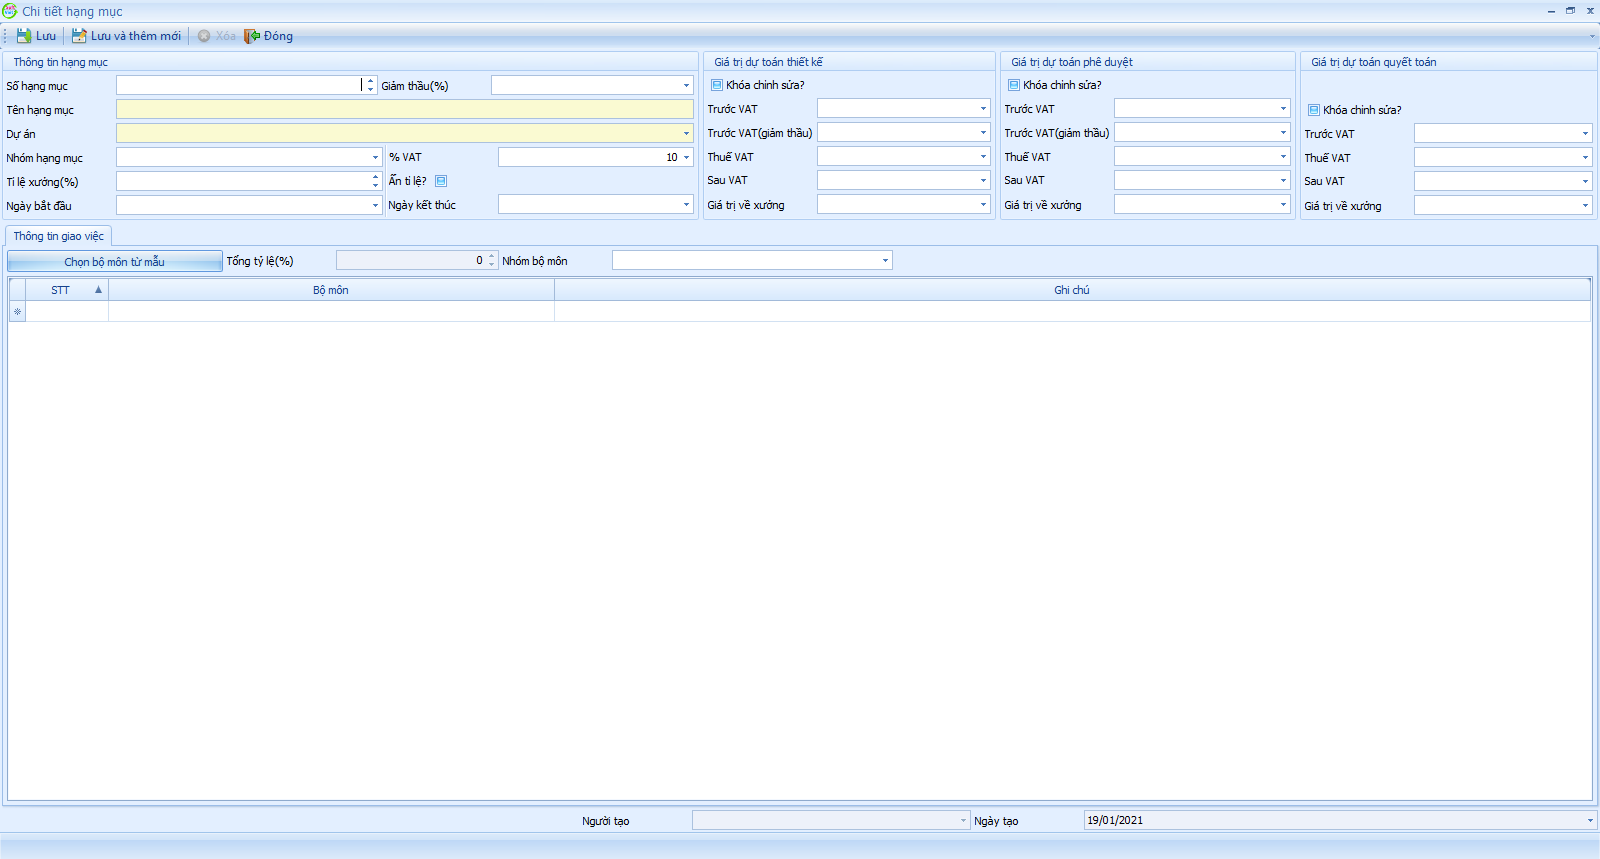
Task: Click Lưu và thêm mới toolbar button
Action: 126,36
